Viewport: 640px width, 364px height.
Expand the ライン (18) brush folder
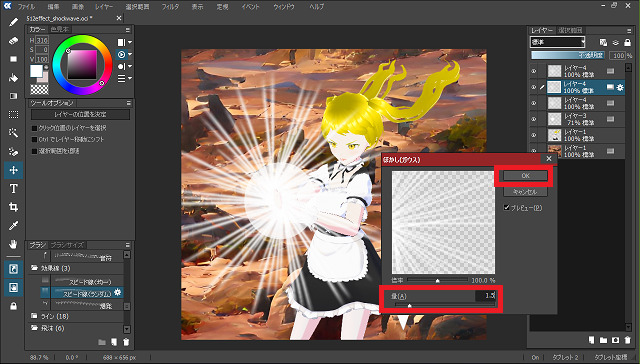coord(35,316)
